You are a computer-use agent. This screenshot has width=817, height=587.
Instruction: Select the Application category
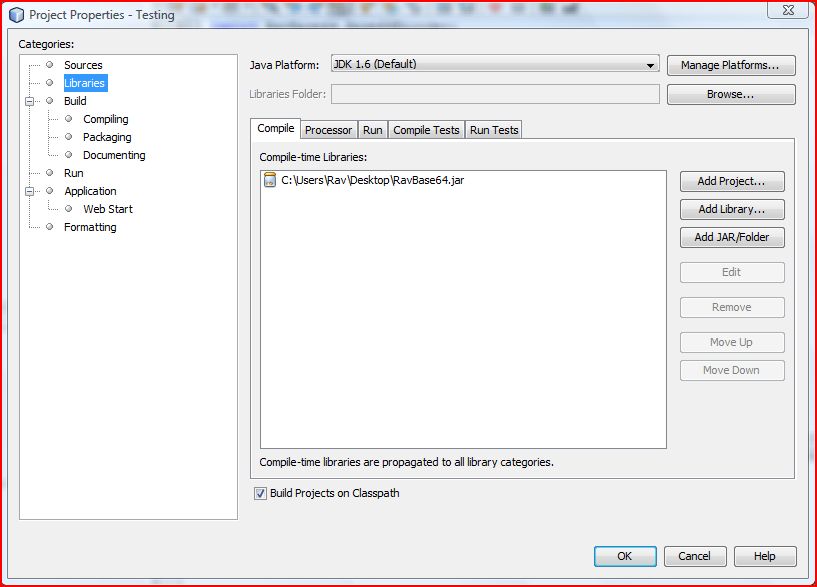[x=90, y=191]
